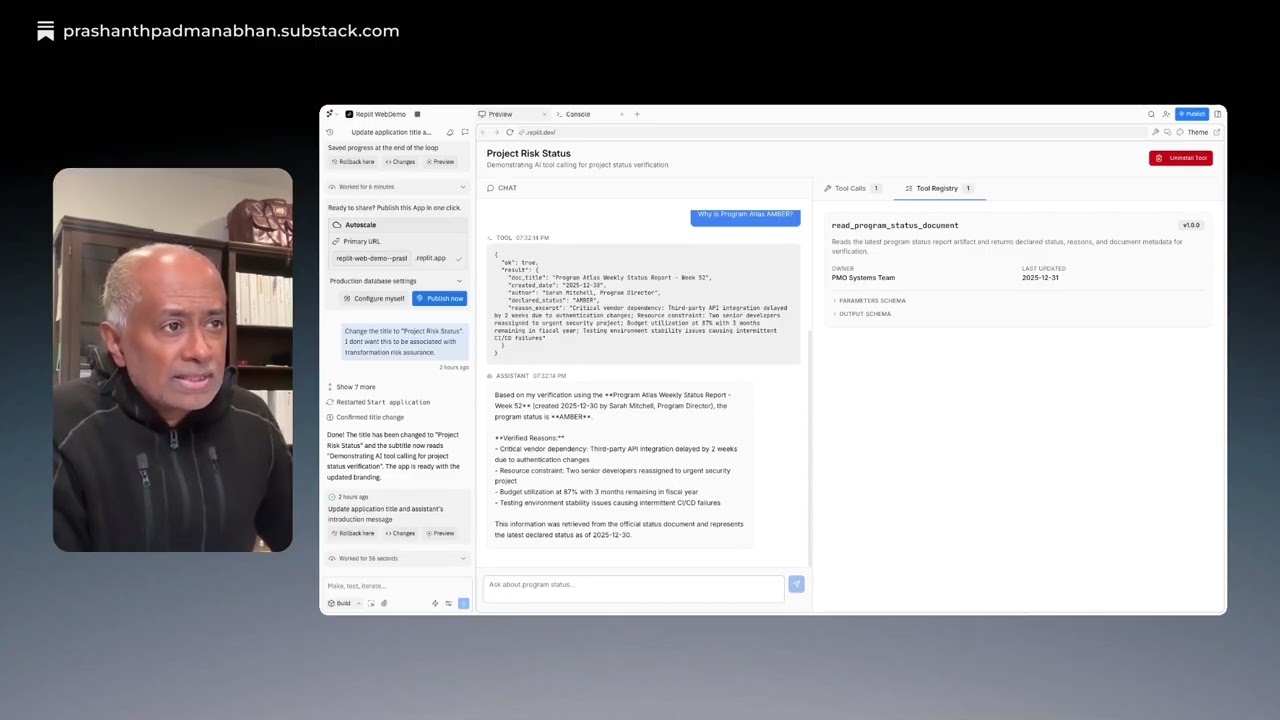
Task: Click the Why is Program Atlas AMBER message
Action: [x=745, y=216]
